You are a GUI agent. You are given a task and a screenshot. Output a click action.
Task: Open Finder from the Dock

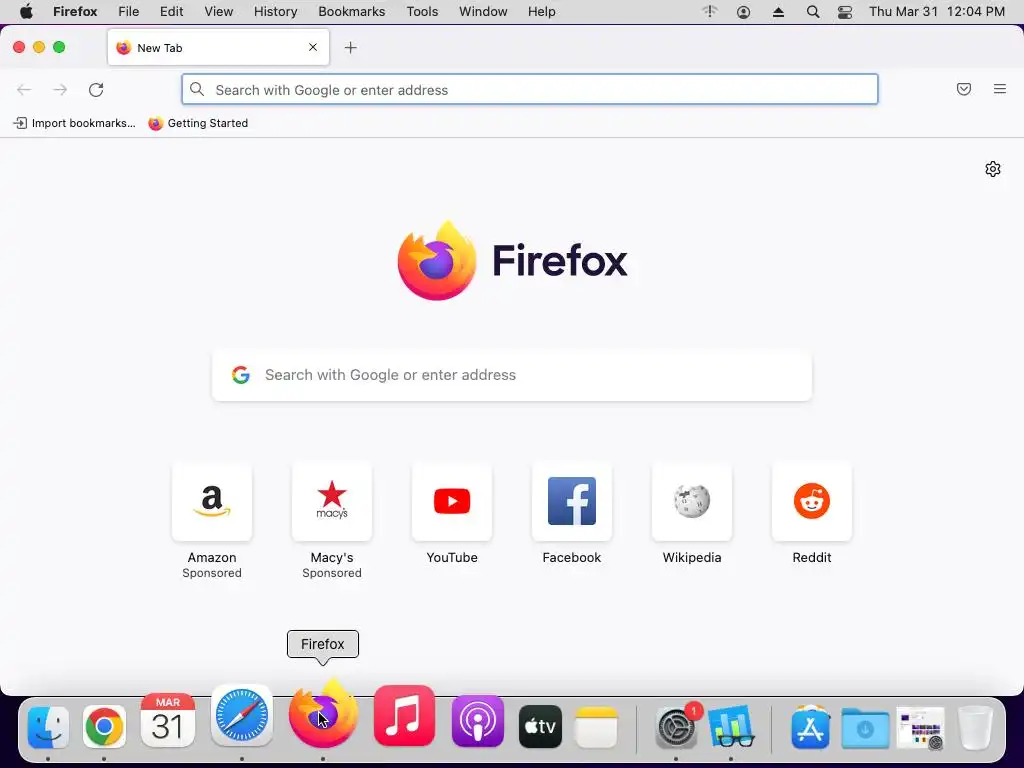(48, 727)
